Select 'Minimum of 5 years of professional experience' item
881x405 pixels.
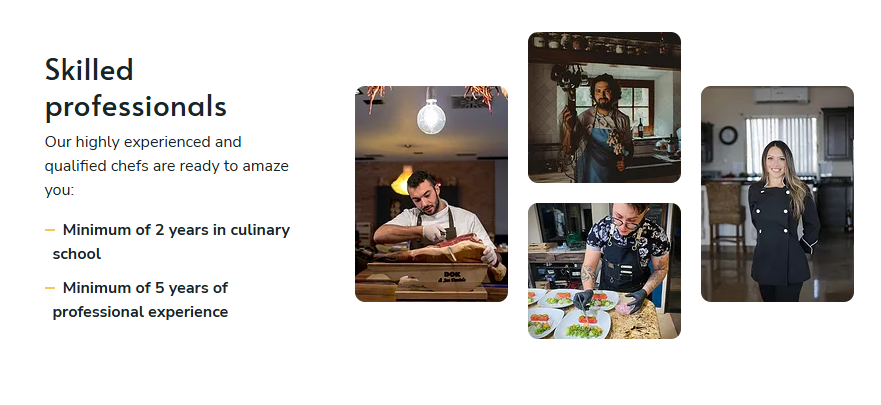tap(137, 299)
